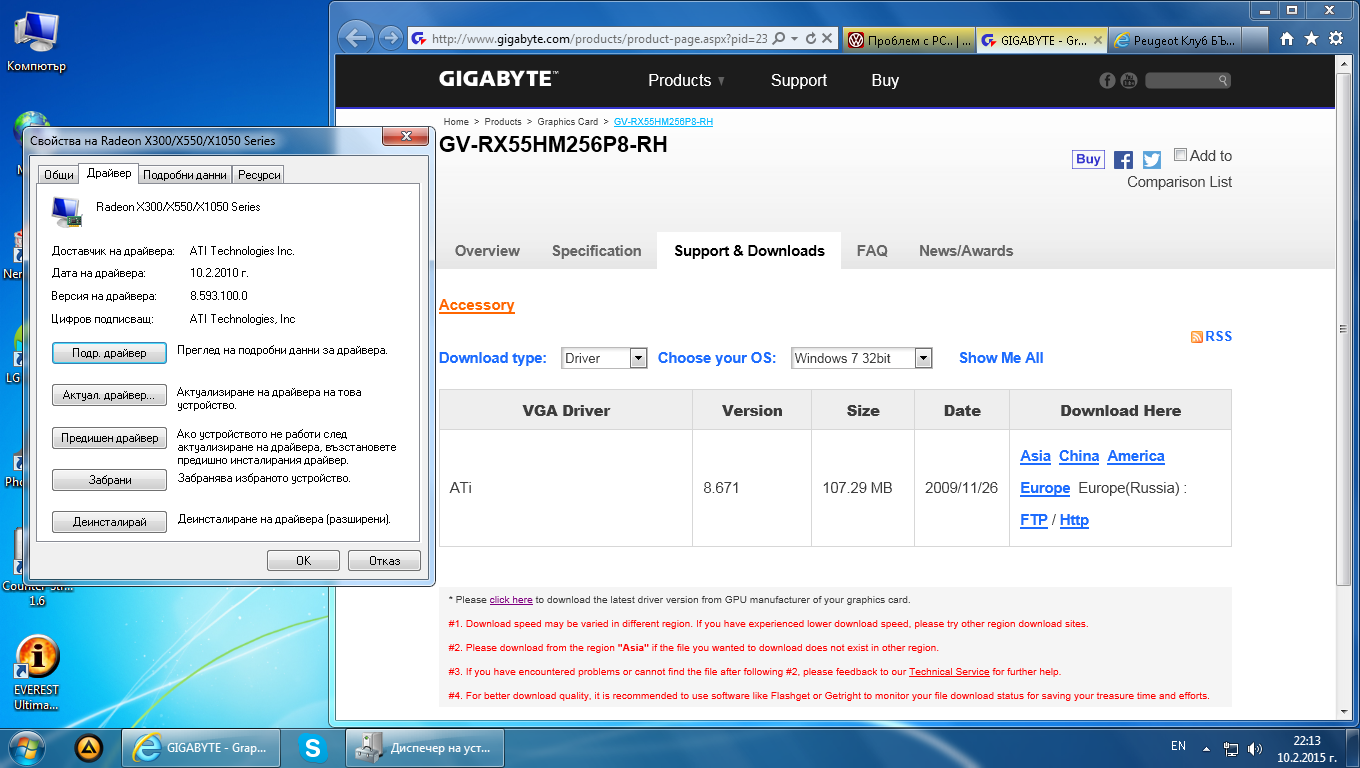1360x768 pixels.
Task: Click magnifier in Gigabyte site search
Action: [x=1223, y=80]
